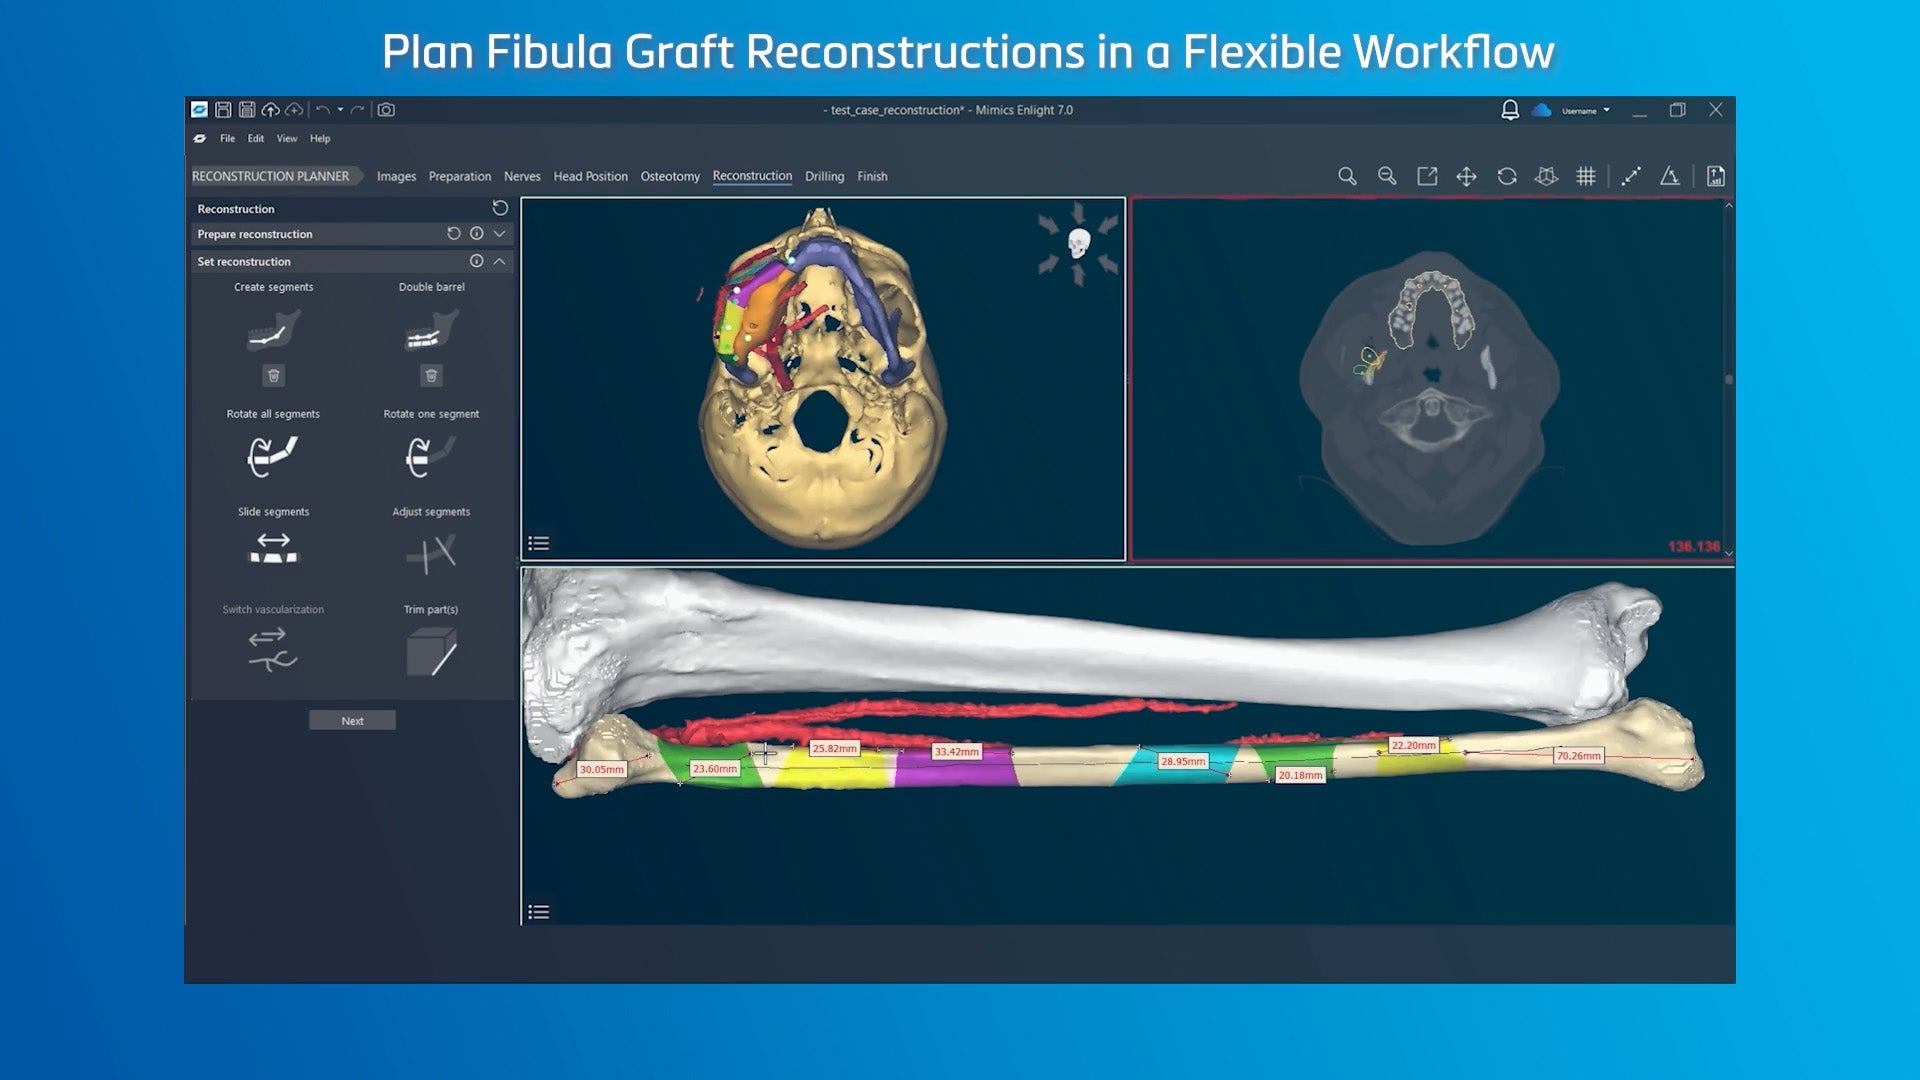Image resolution: width=1920 pixels, height=1080 pixels.
Task: Select the Rotate all segments tool
Action: tap(272, 456)
